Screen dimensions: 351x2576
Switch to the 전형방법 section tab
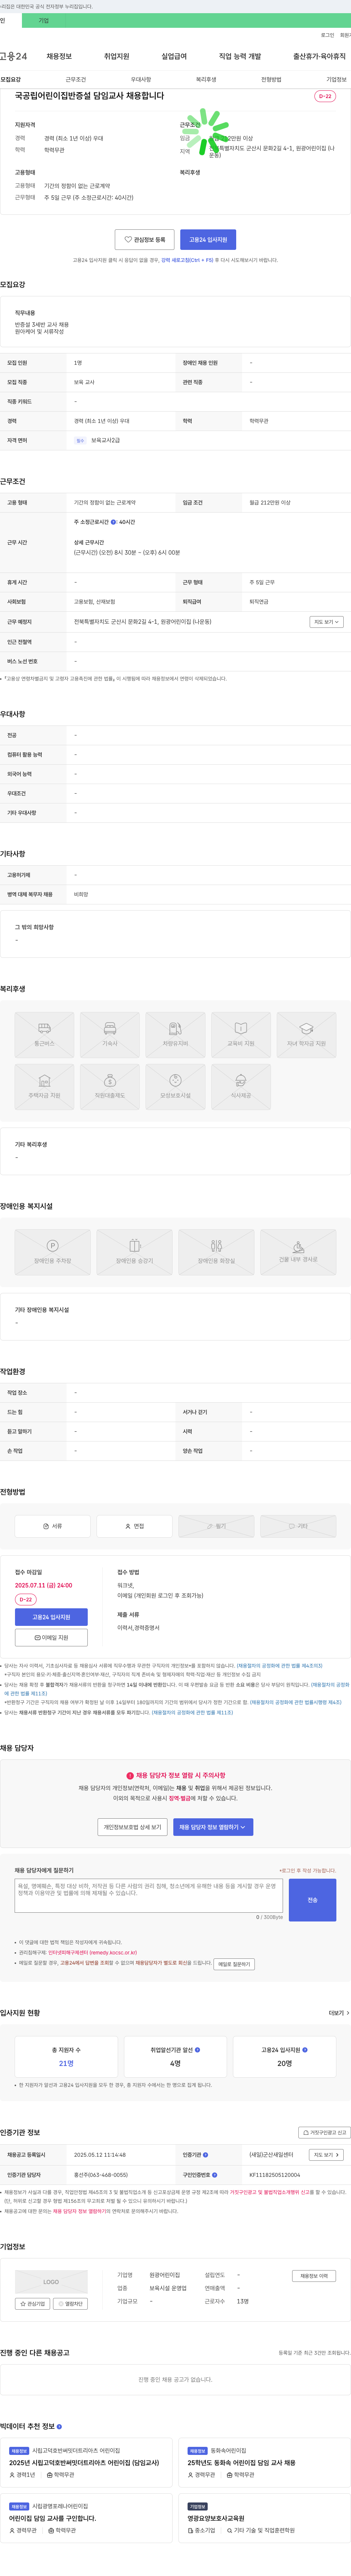tap(271, 79)
